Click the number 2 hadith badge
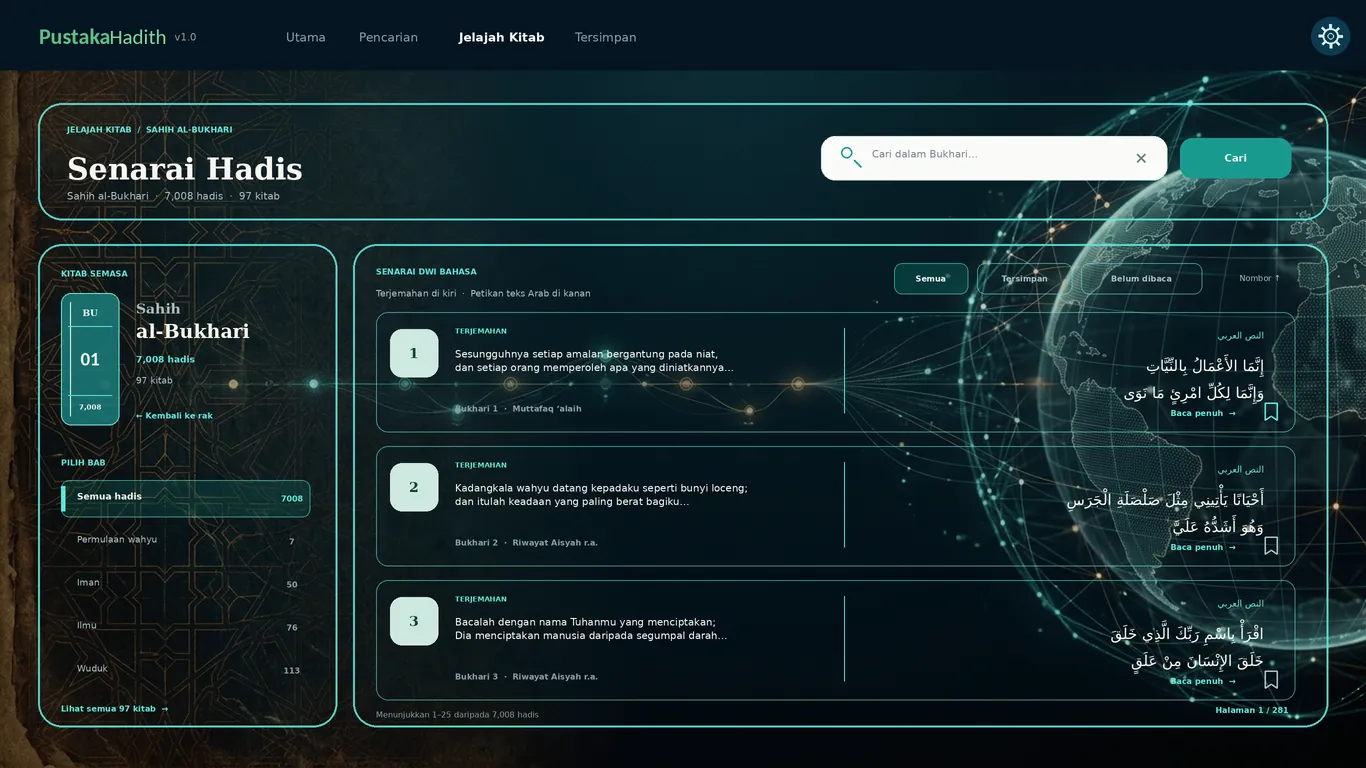The height and width of the screenshot is (768, 1366). (414, 487)
